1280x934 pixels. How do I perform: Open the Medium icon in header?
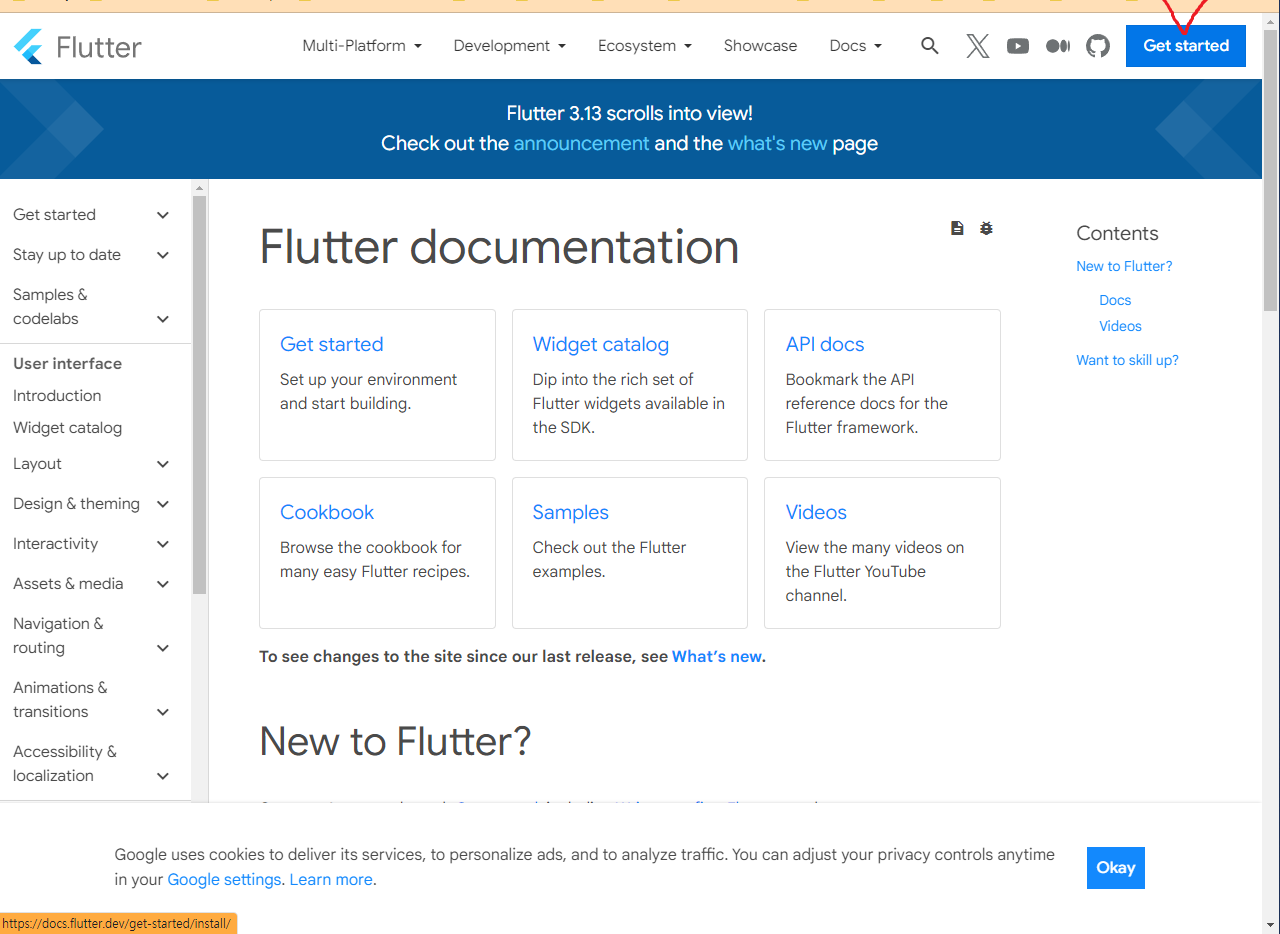pos(1058,46)
